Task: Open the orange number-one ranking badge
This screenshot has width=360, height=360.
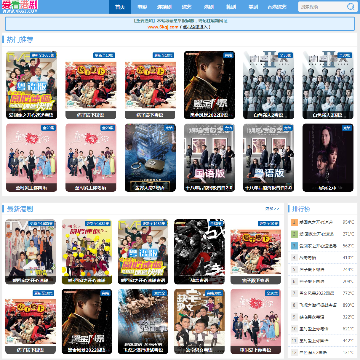Action: 294,222
